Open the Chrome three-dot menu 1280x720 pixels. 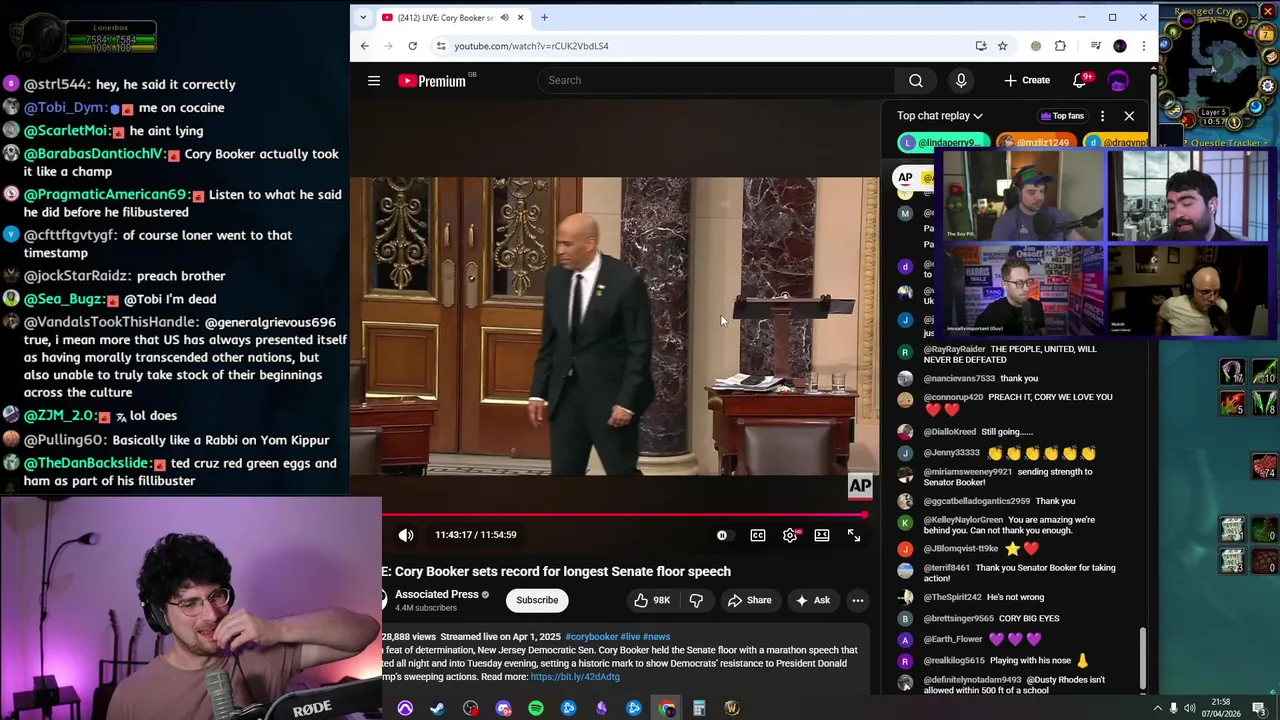1144,46
